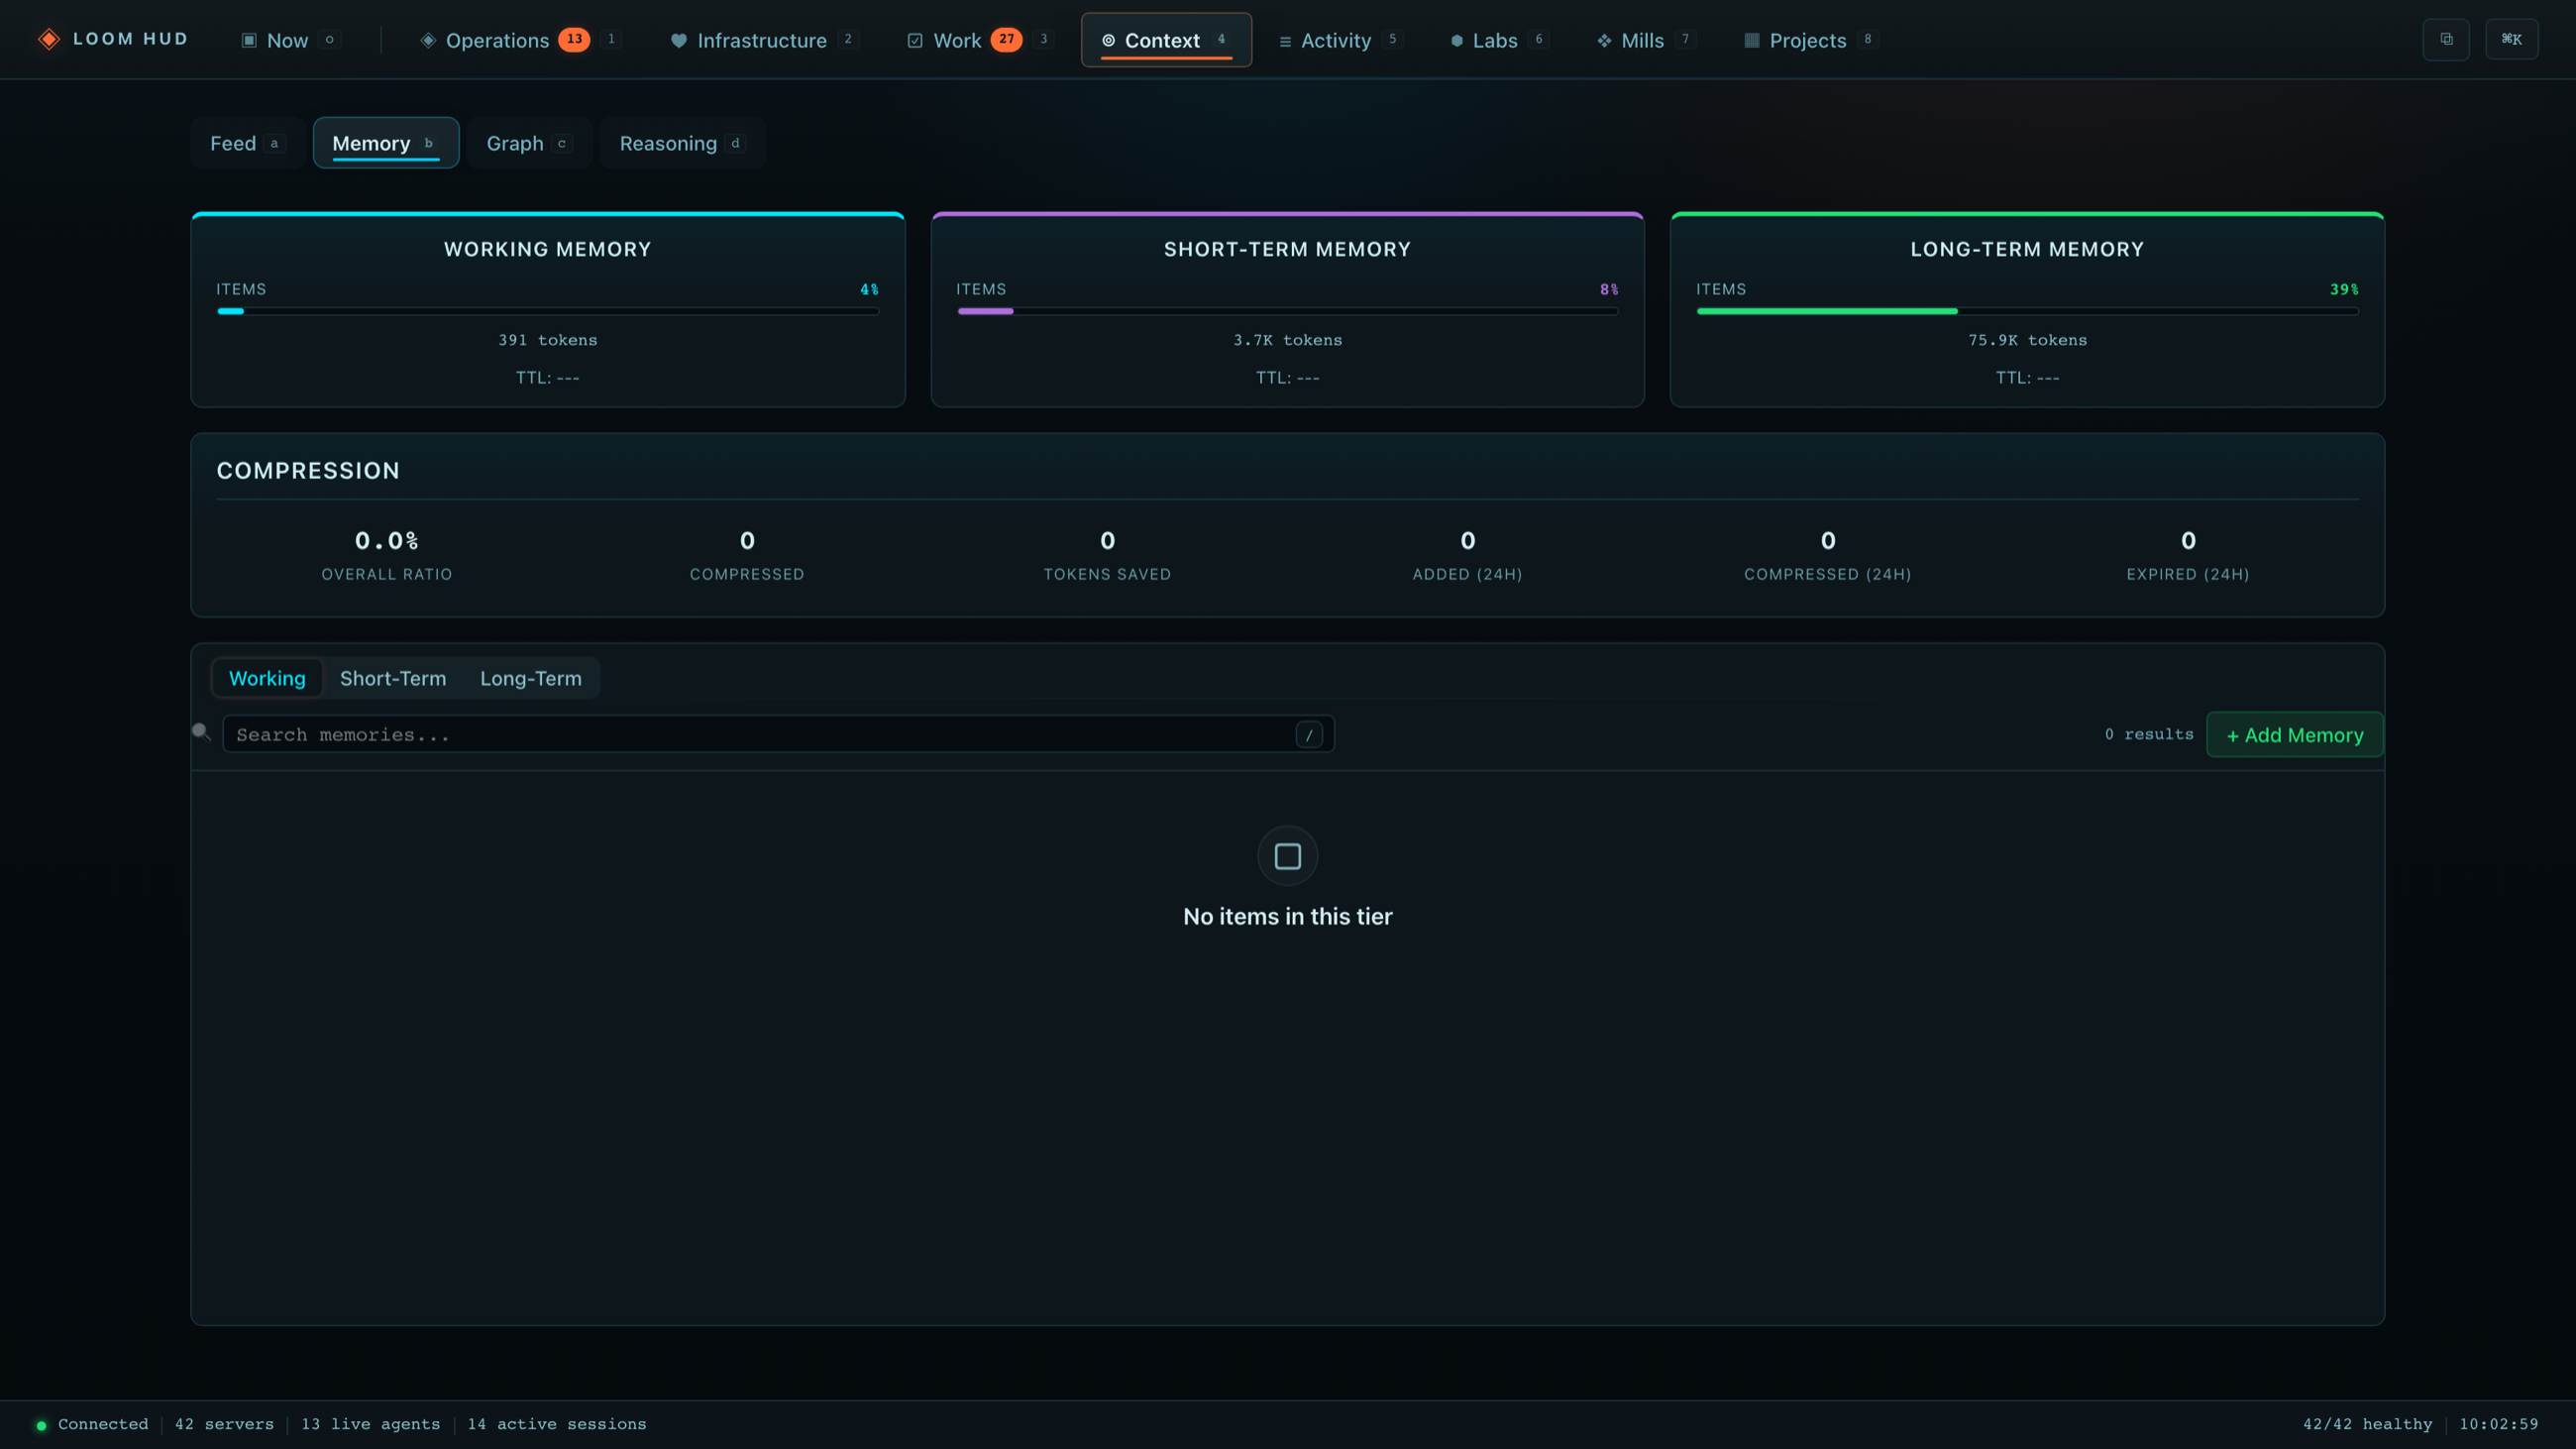2576x1449 pixels.
Task: Select the Long-Term memory tier
Action: (x=530, y=678)
